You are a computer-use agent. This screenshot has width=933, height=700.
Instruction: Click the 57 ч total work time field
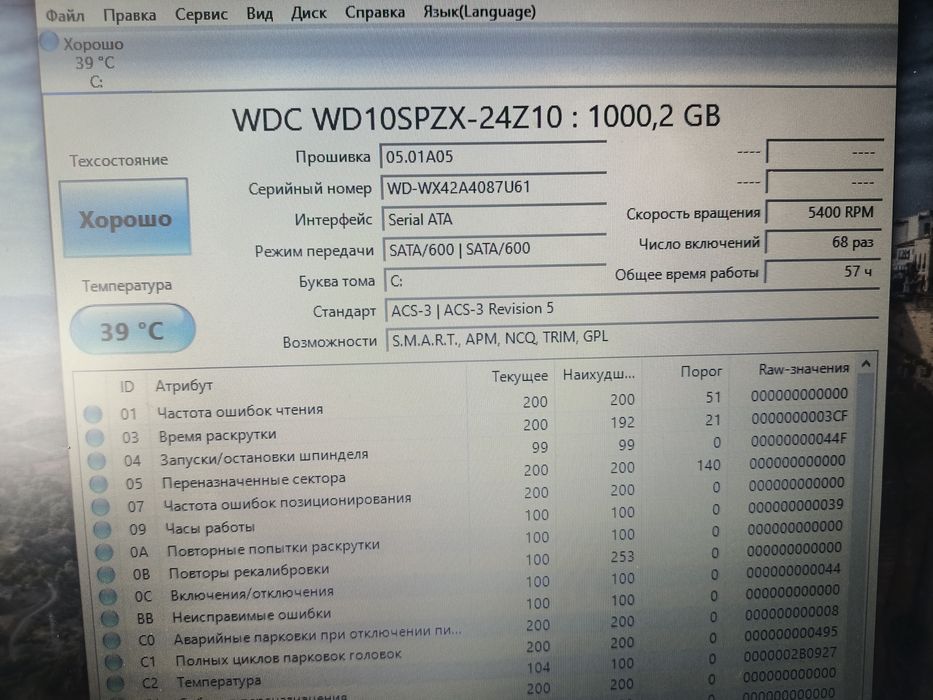point(822,271)
